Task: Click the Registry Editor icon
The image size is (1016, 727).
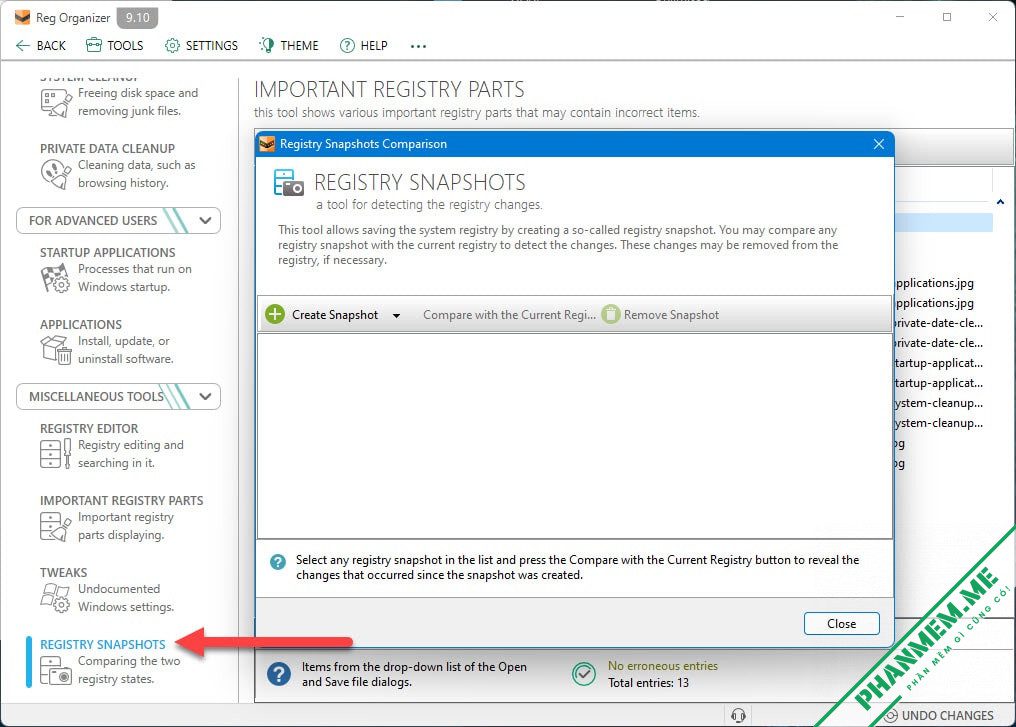Action: pos(56,454)
